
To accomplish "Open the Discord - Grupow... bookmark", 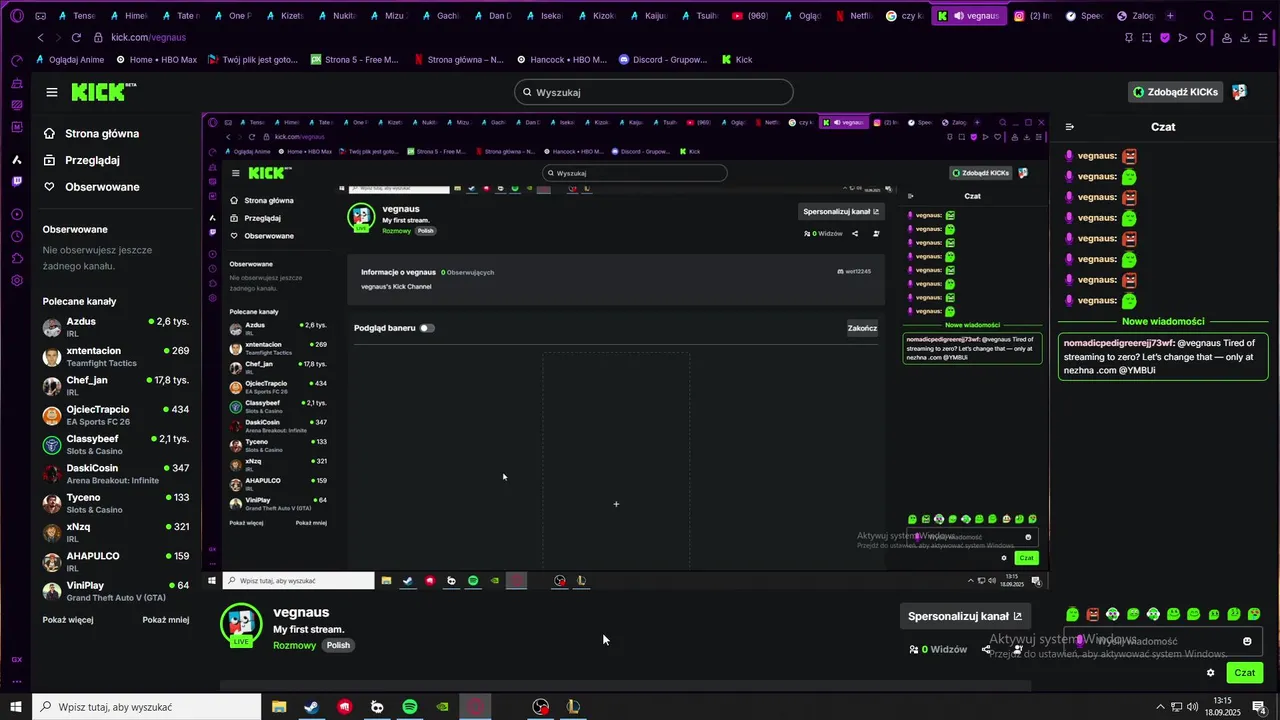I will (663, 60).
